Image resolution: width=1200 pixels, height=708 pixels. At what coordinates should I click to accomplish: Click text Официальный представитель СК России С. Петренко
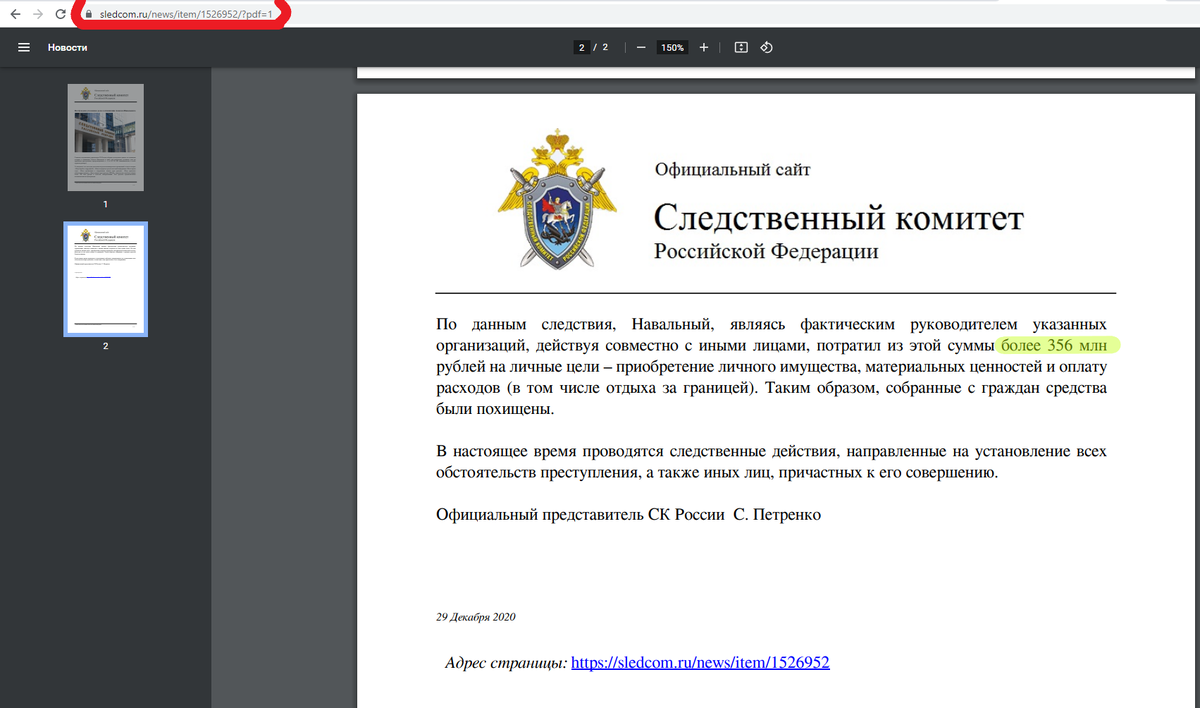point(629,515)
